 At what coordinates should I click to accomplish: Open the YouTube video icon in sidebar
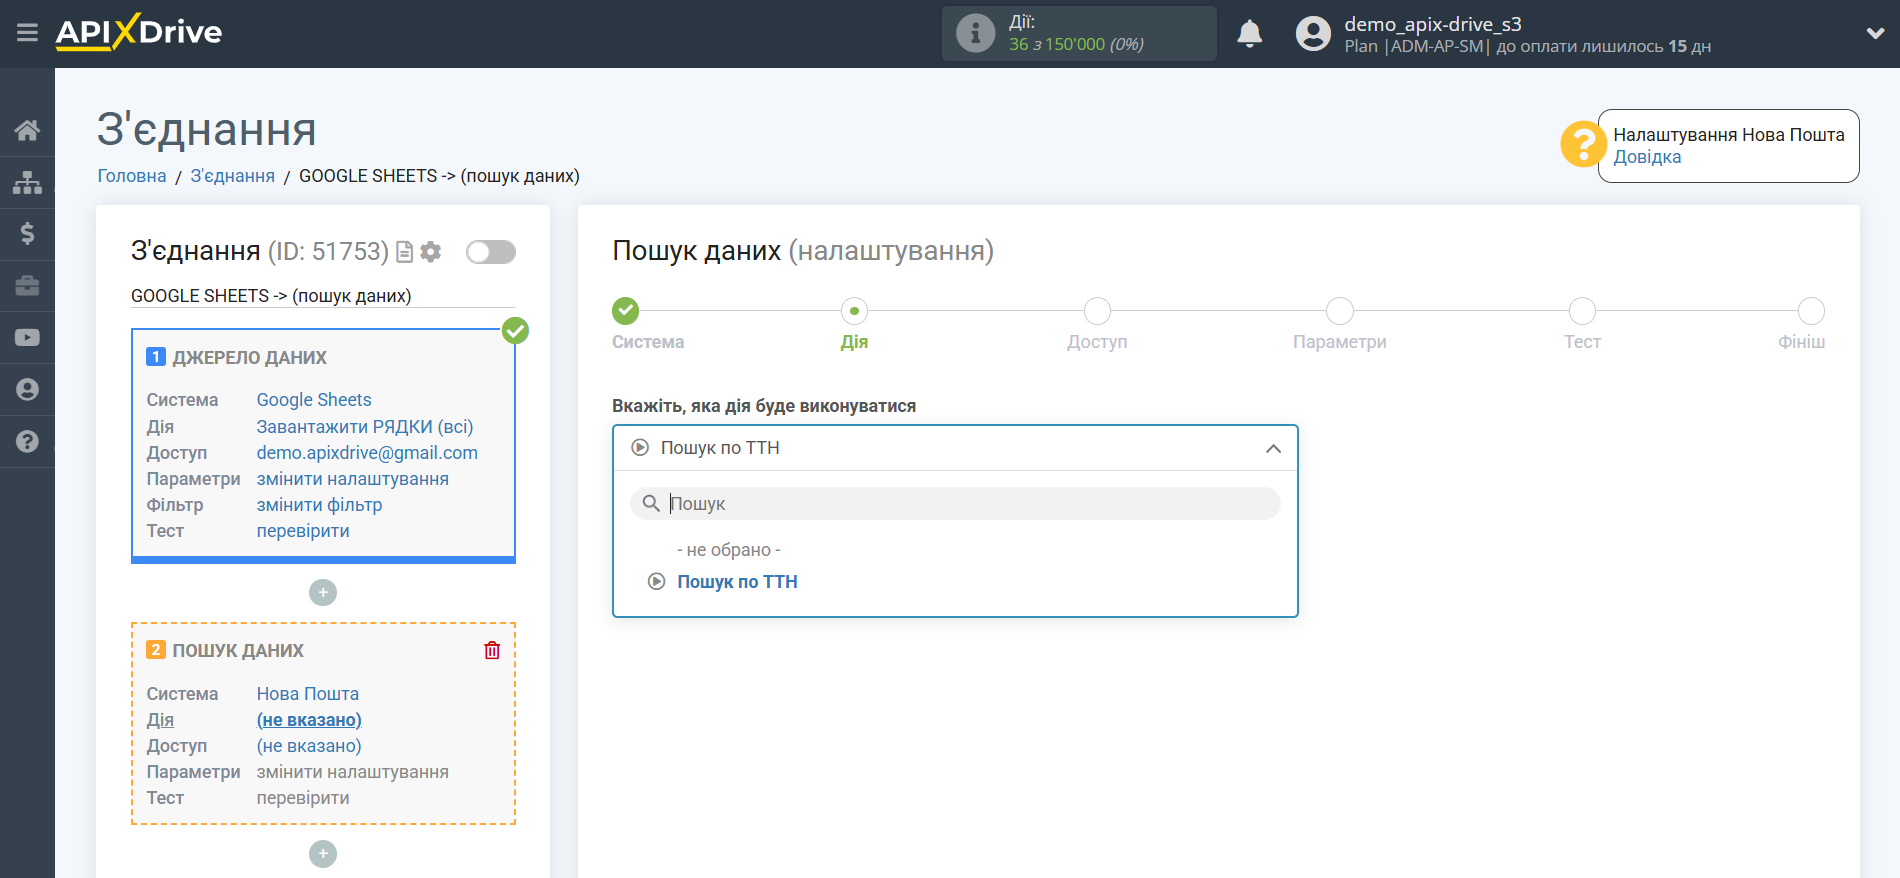(27, 338)
